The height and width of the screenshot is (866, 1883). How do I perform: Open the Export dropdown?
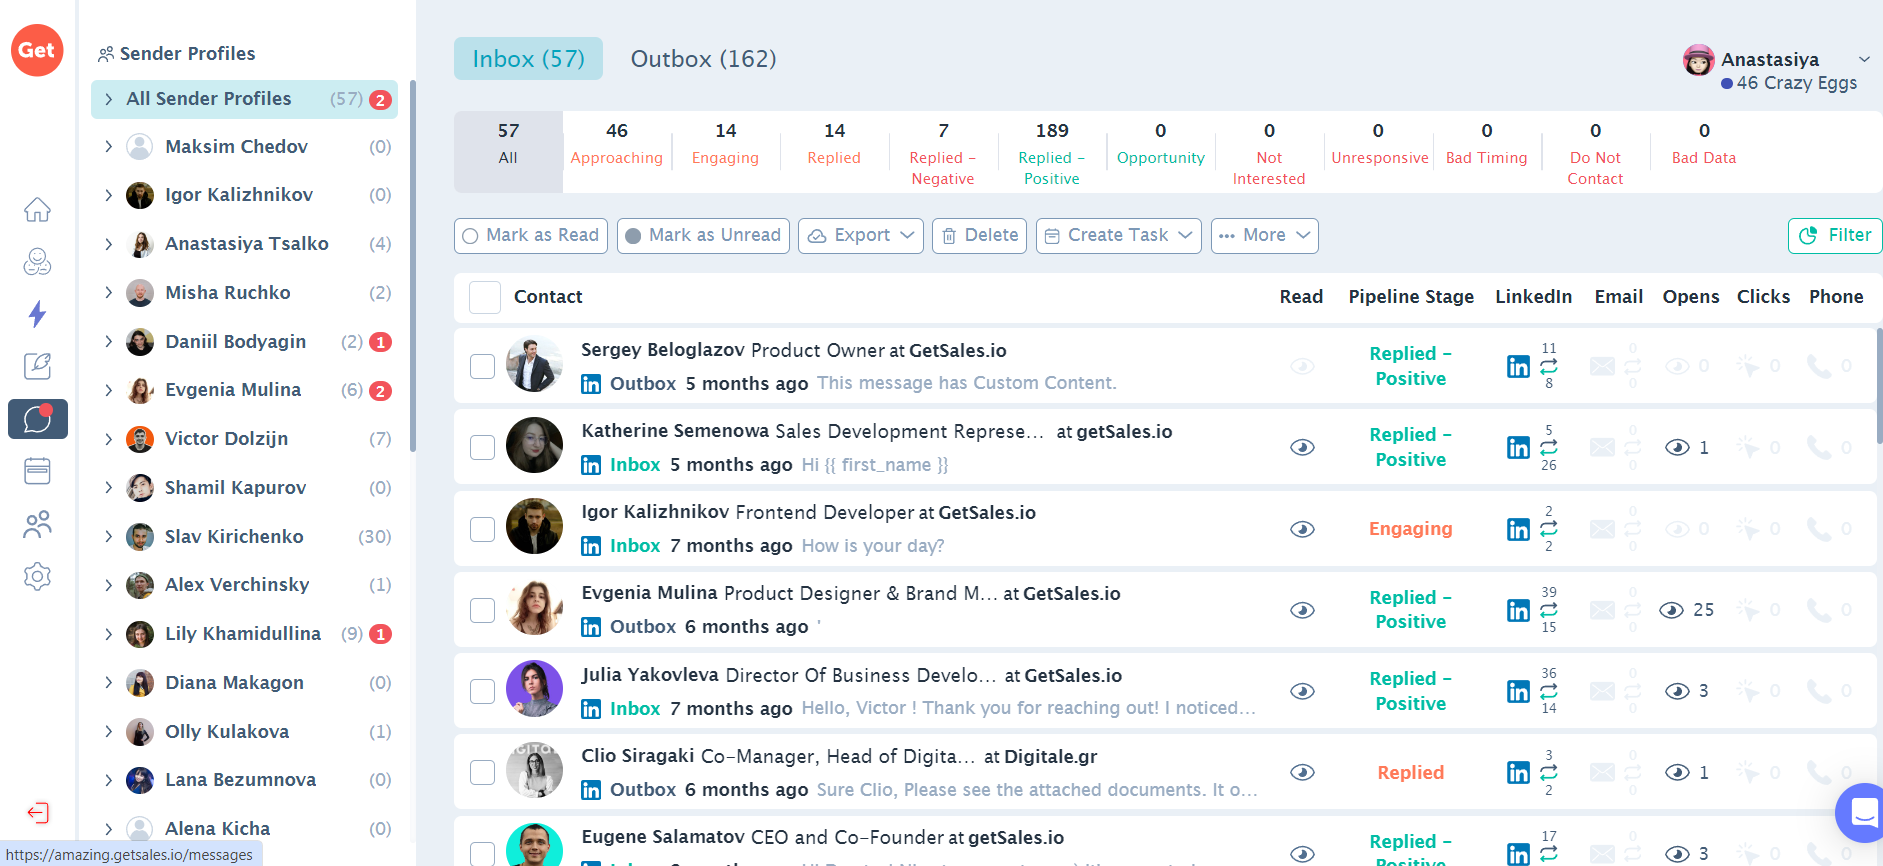(861, 236)
